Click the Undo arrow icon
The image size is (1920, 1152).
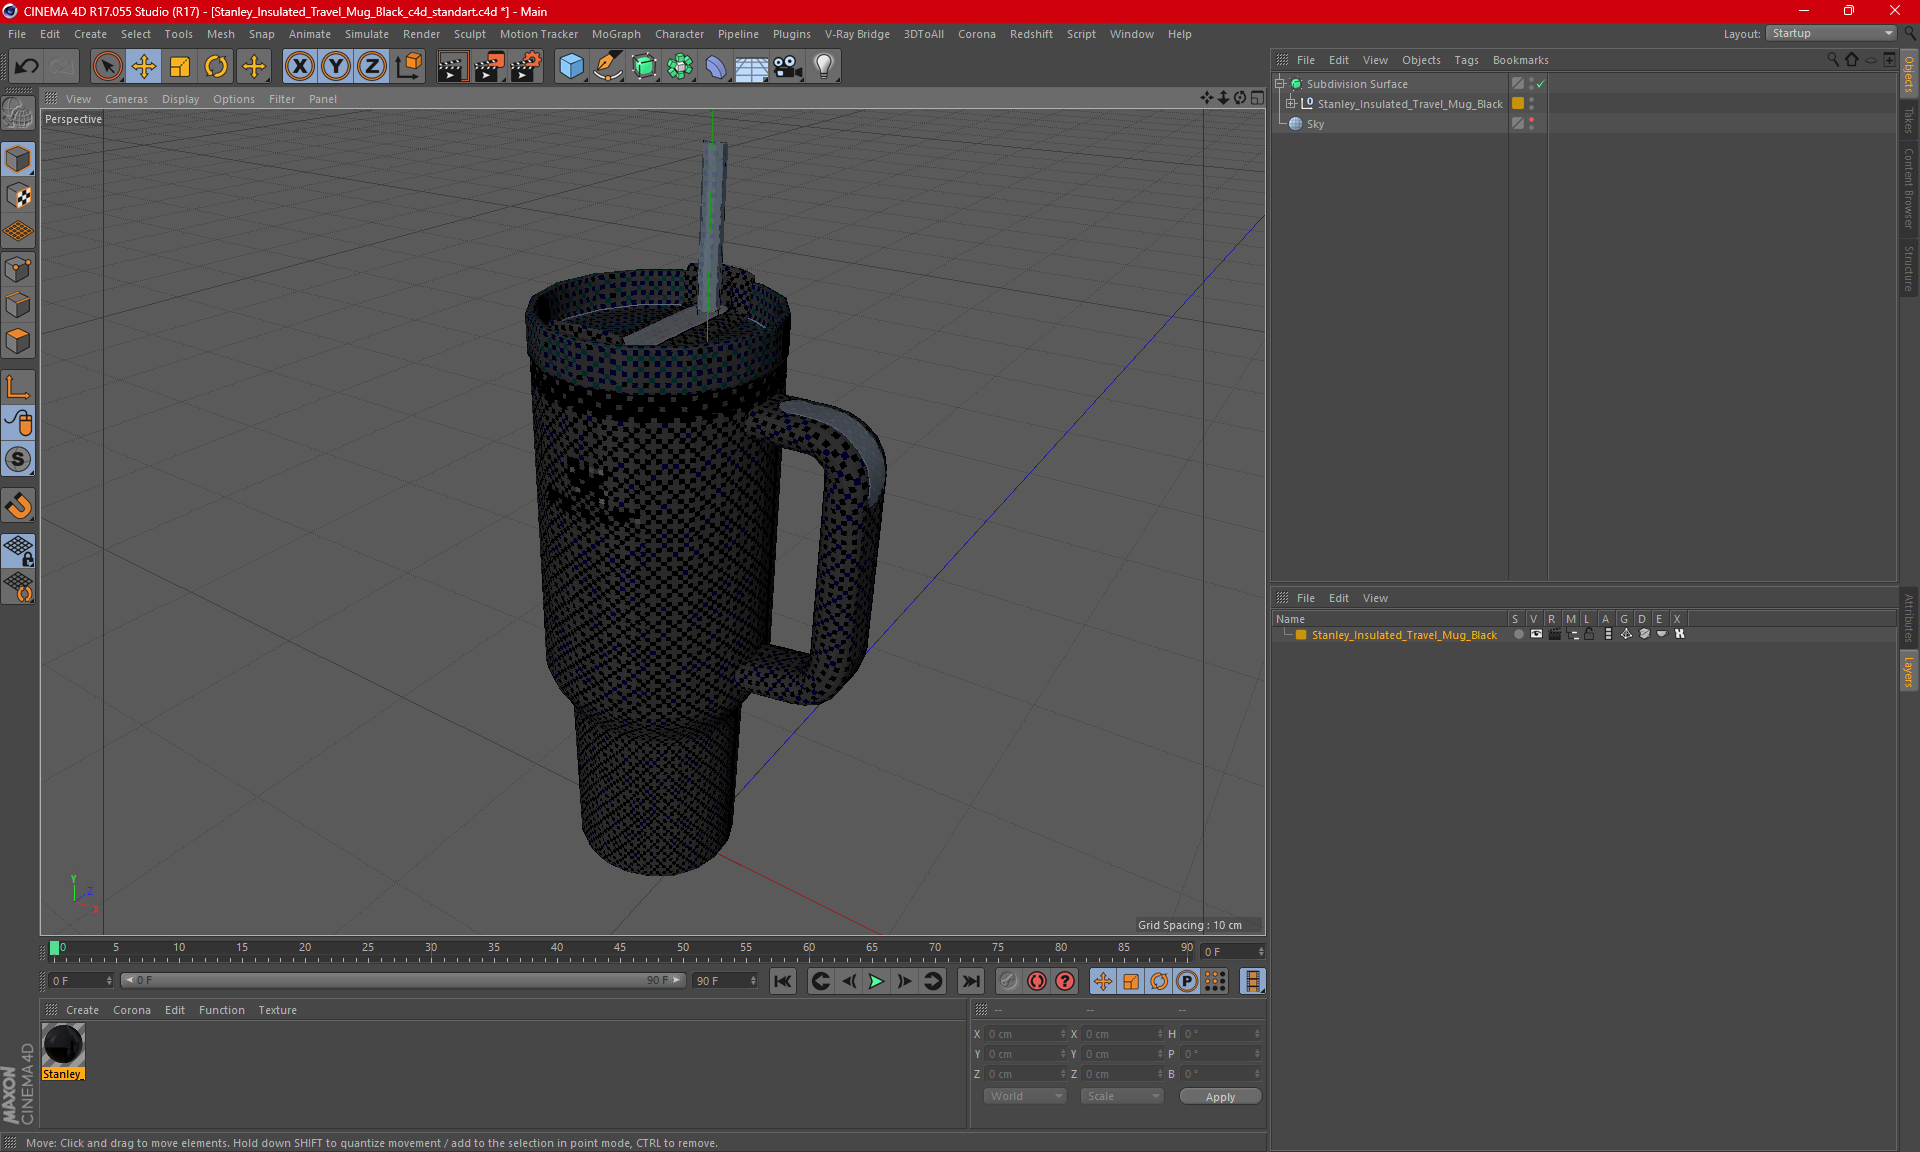pyautogui.click(x=27, y=66)
